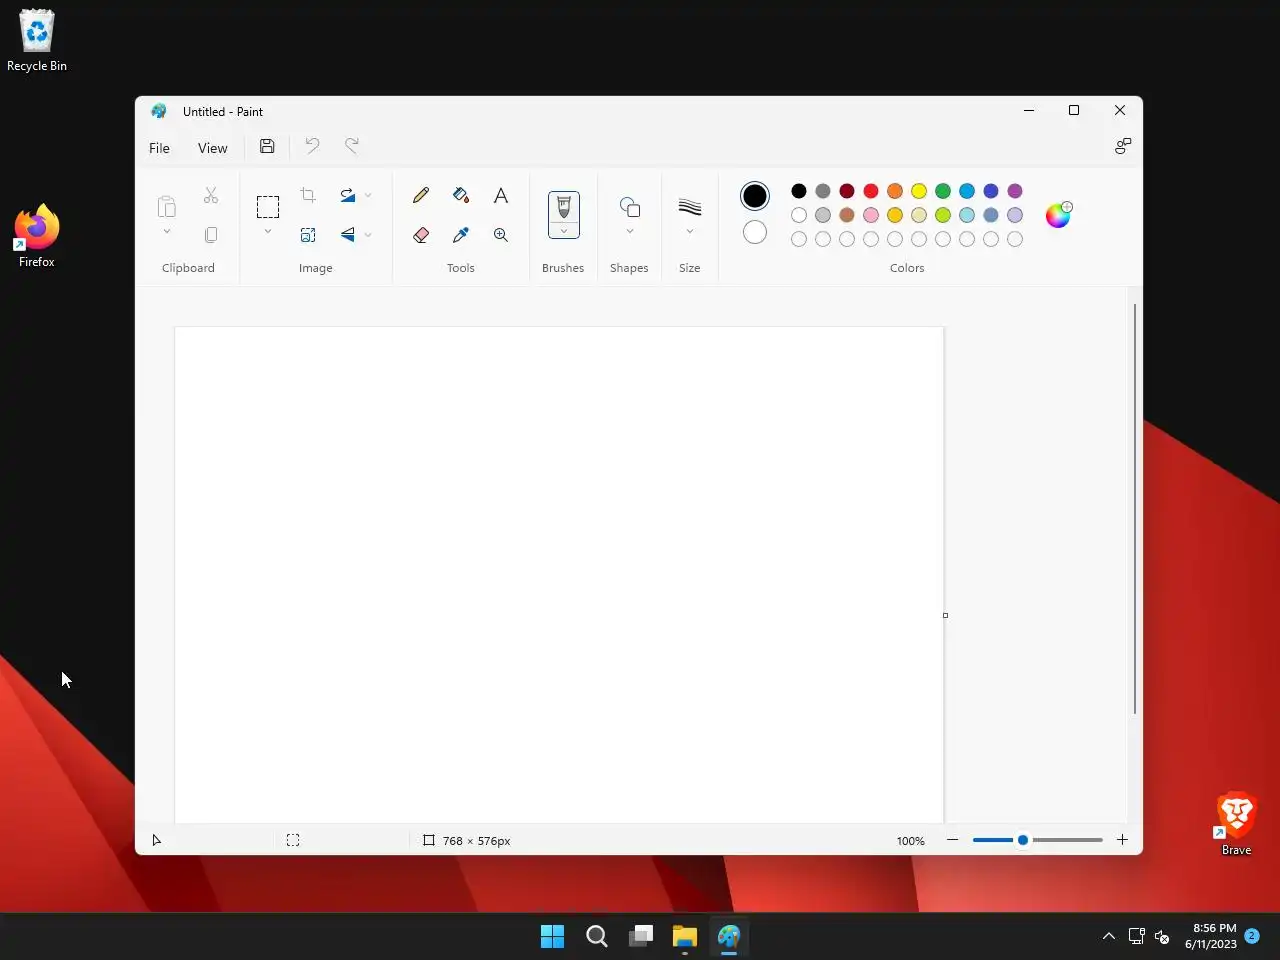This screenshot has height=960, width=1280.
Task: Open File Explorer from the taskbar
Action: 685,936
